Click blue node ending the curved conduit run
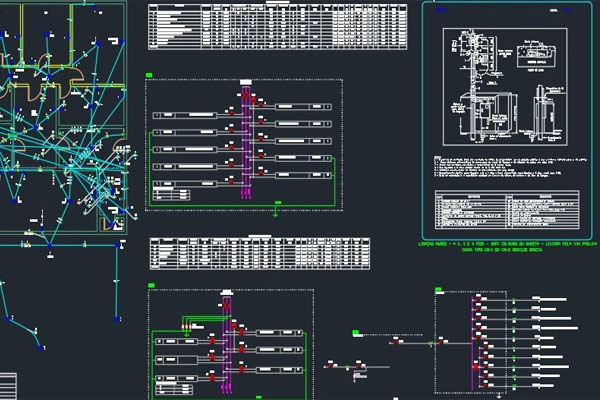600x400 pixels. (40, 348)
